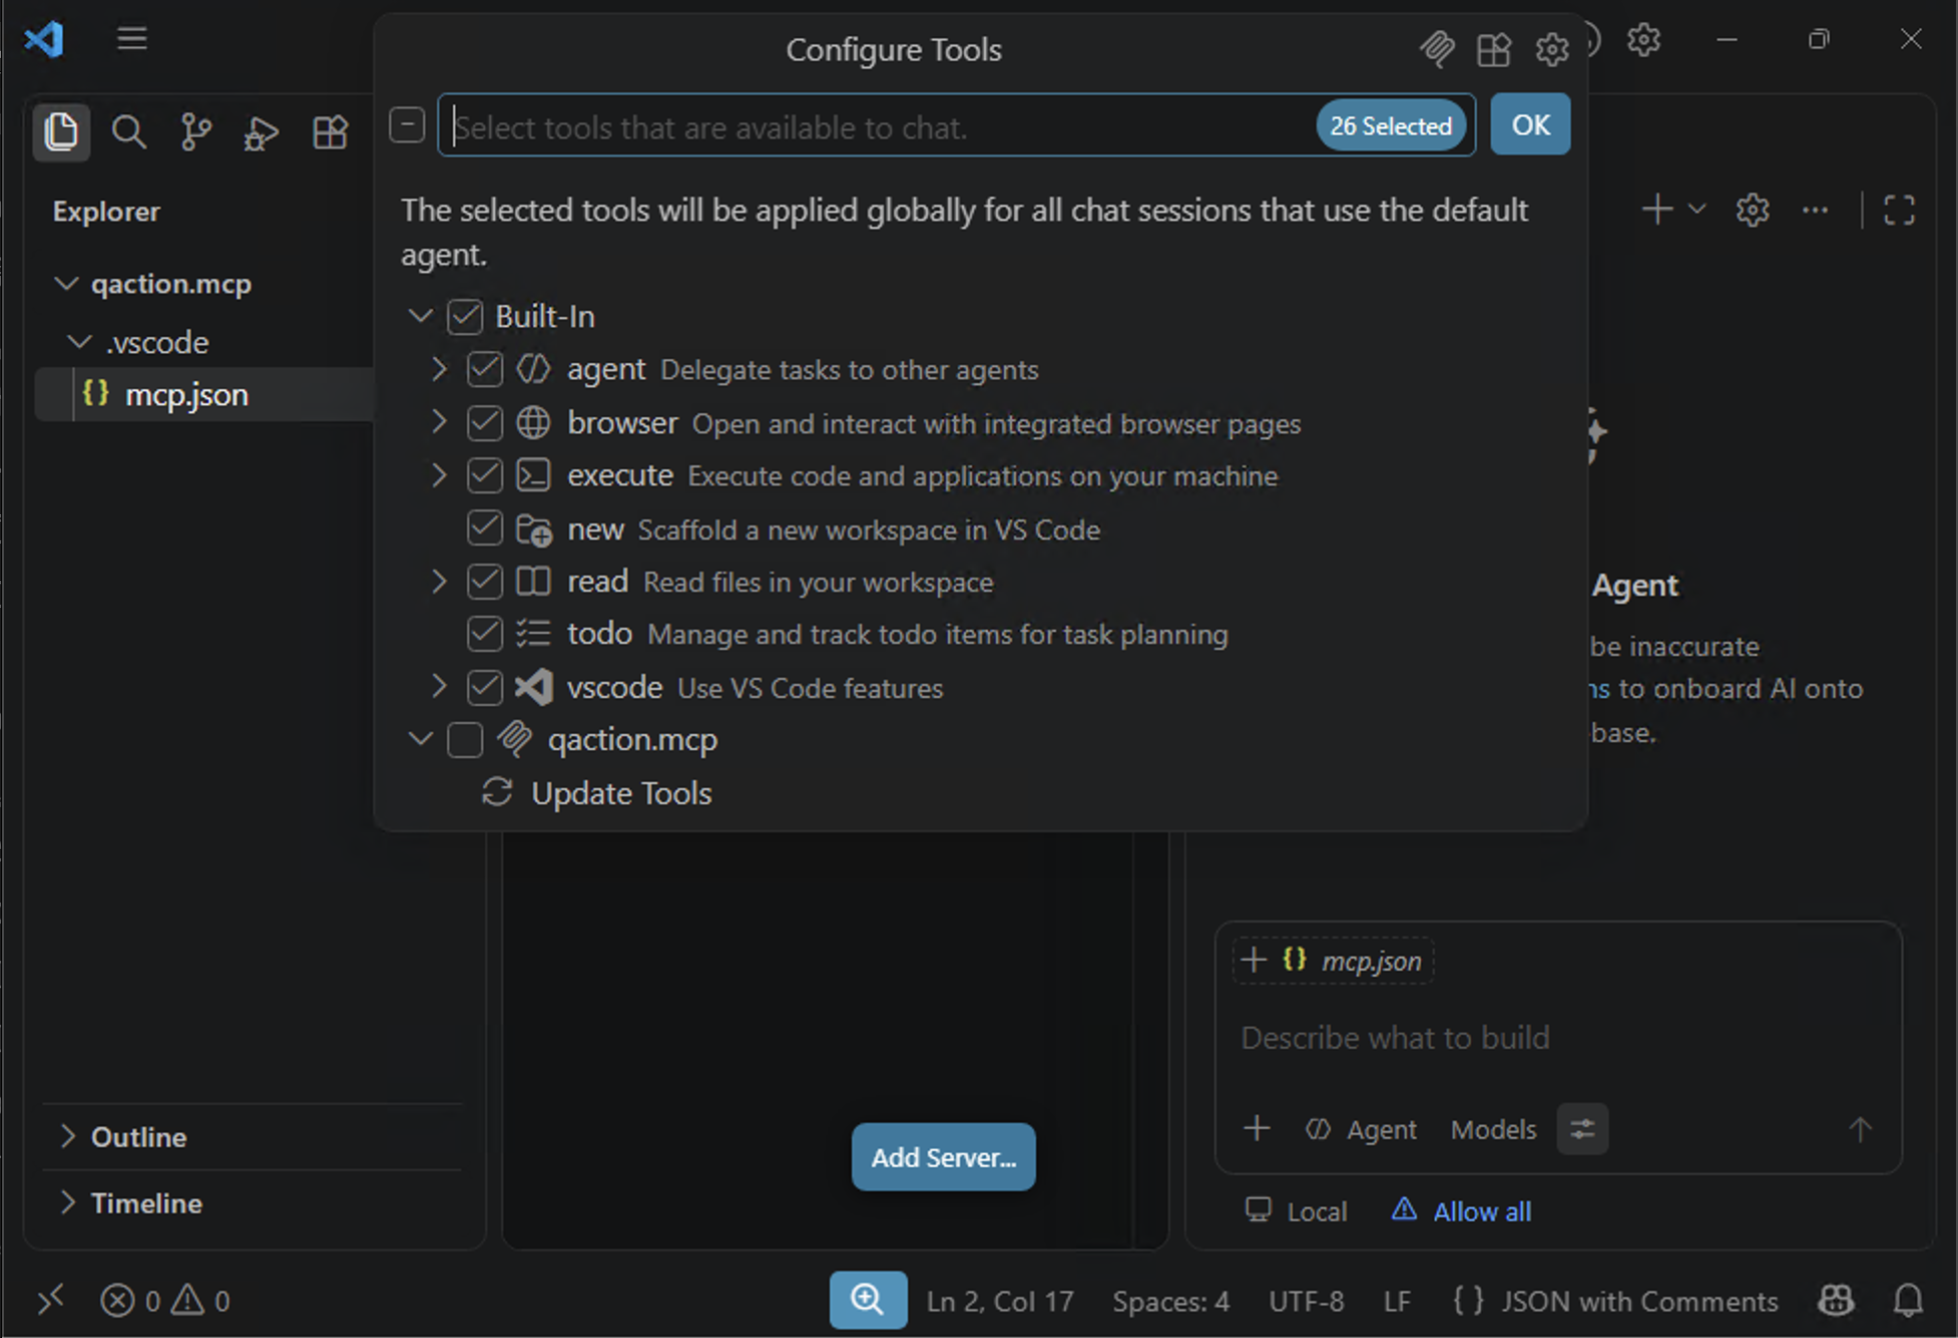Click errors and warnings count in status bar
The width and height of the screenshot is (1958, 1338).
pyautogui.click(x=165, y=1300)
